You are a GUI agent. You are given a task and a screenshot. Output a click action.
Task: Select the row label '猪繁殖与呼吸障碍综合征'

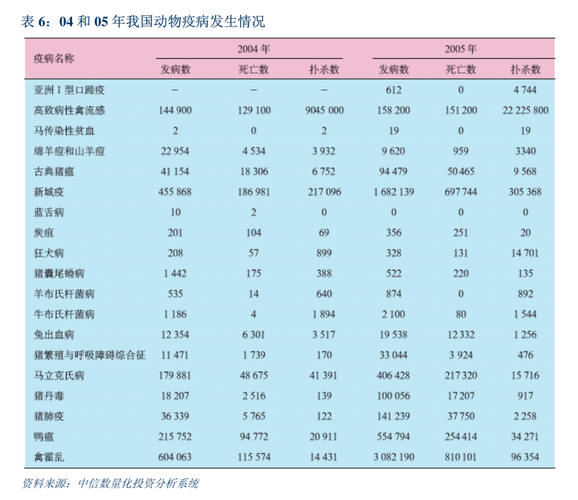[90, 355]
